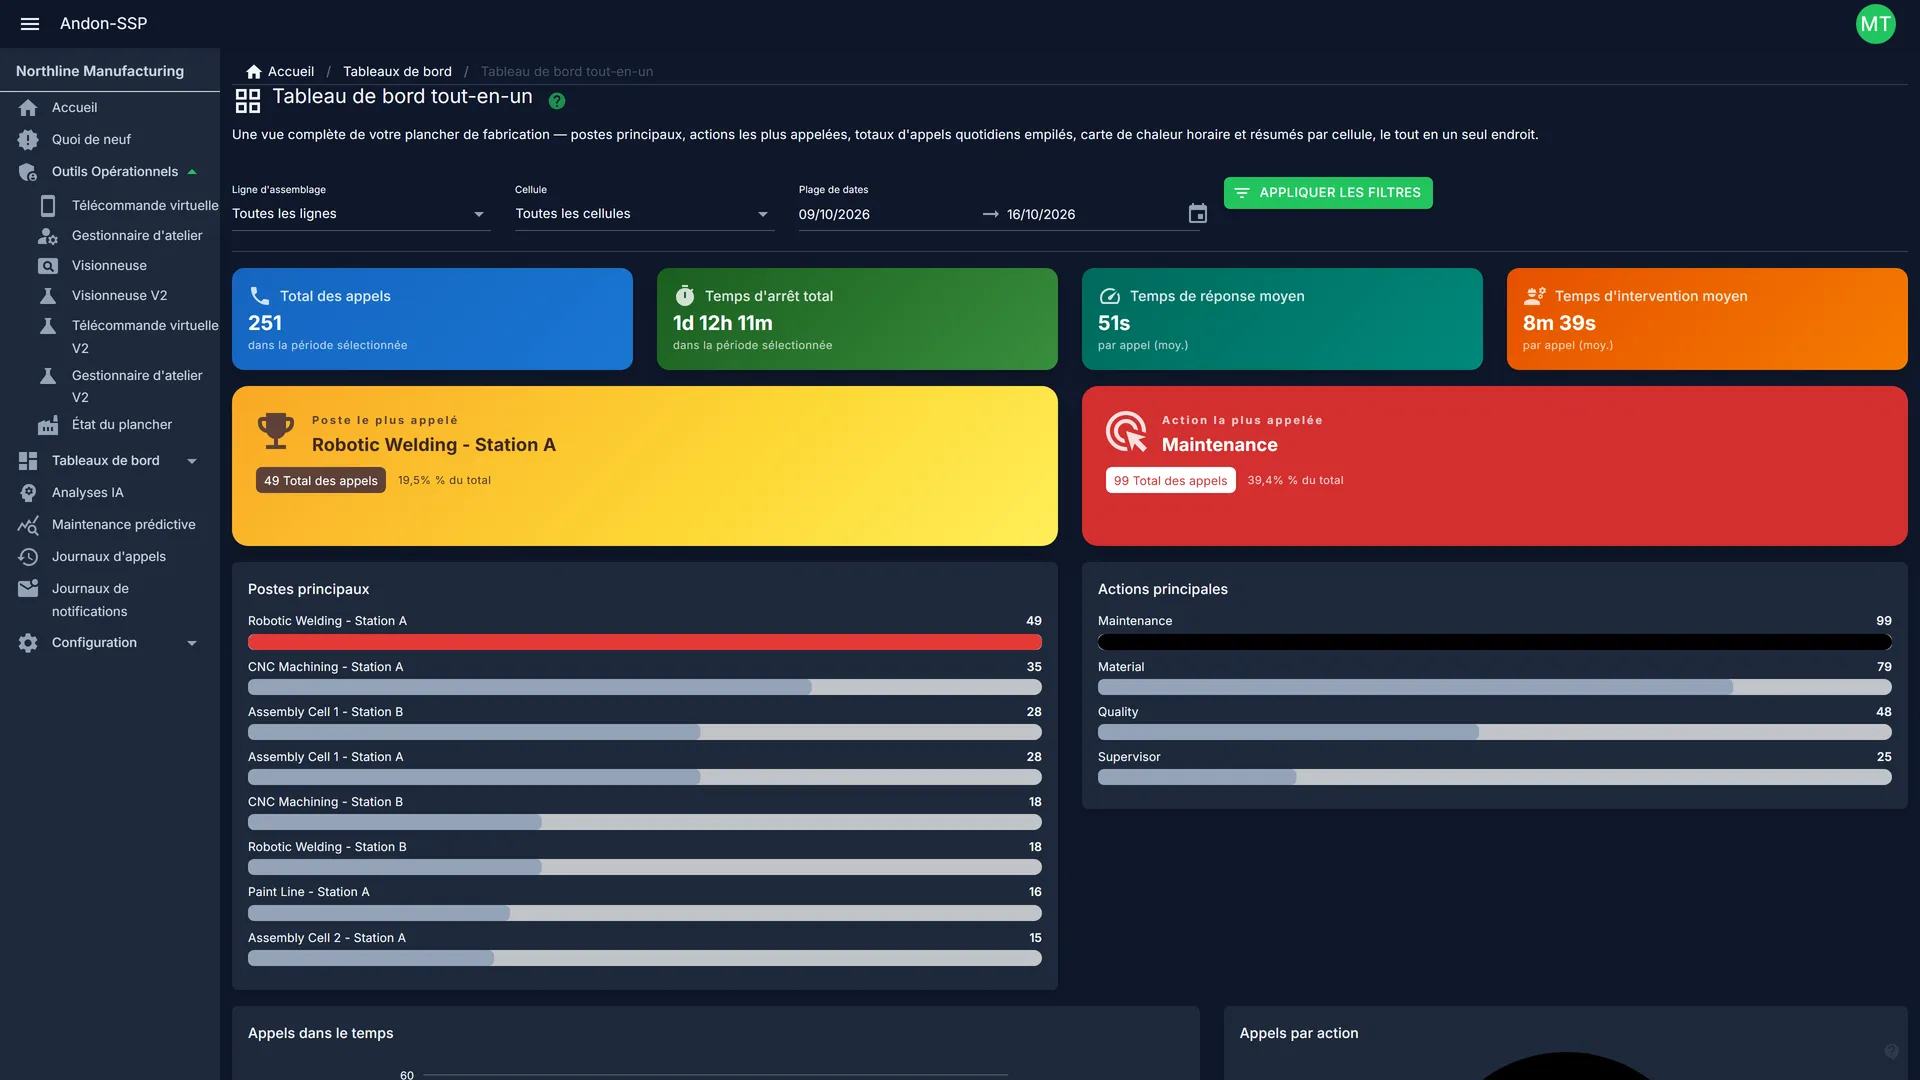Follow the Tableaux de bord breadcrumb link
Image resolution: width=1920 pixels, height=1080 pixels.
[x=397, y=72]
